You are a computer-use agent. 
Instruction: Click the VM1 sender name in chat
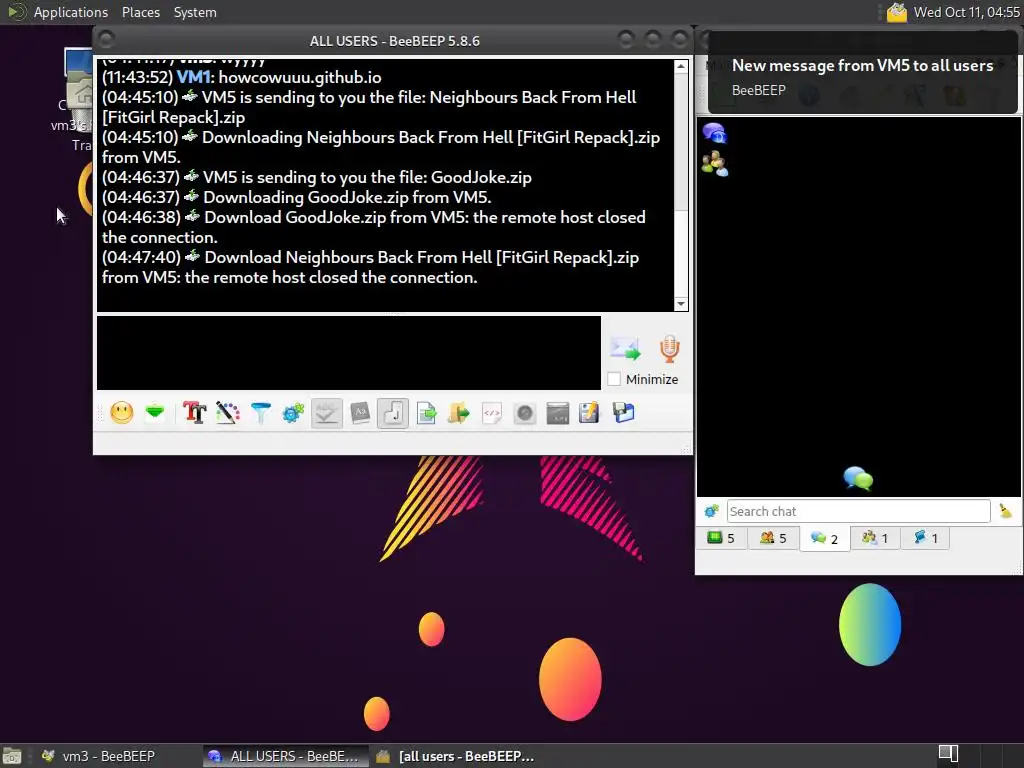point(193,77)
